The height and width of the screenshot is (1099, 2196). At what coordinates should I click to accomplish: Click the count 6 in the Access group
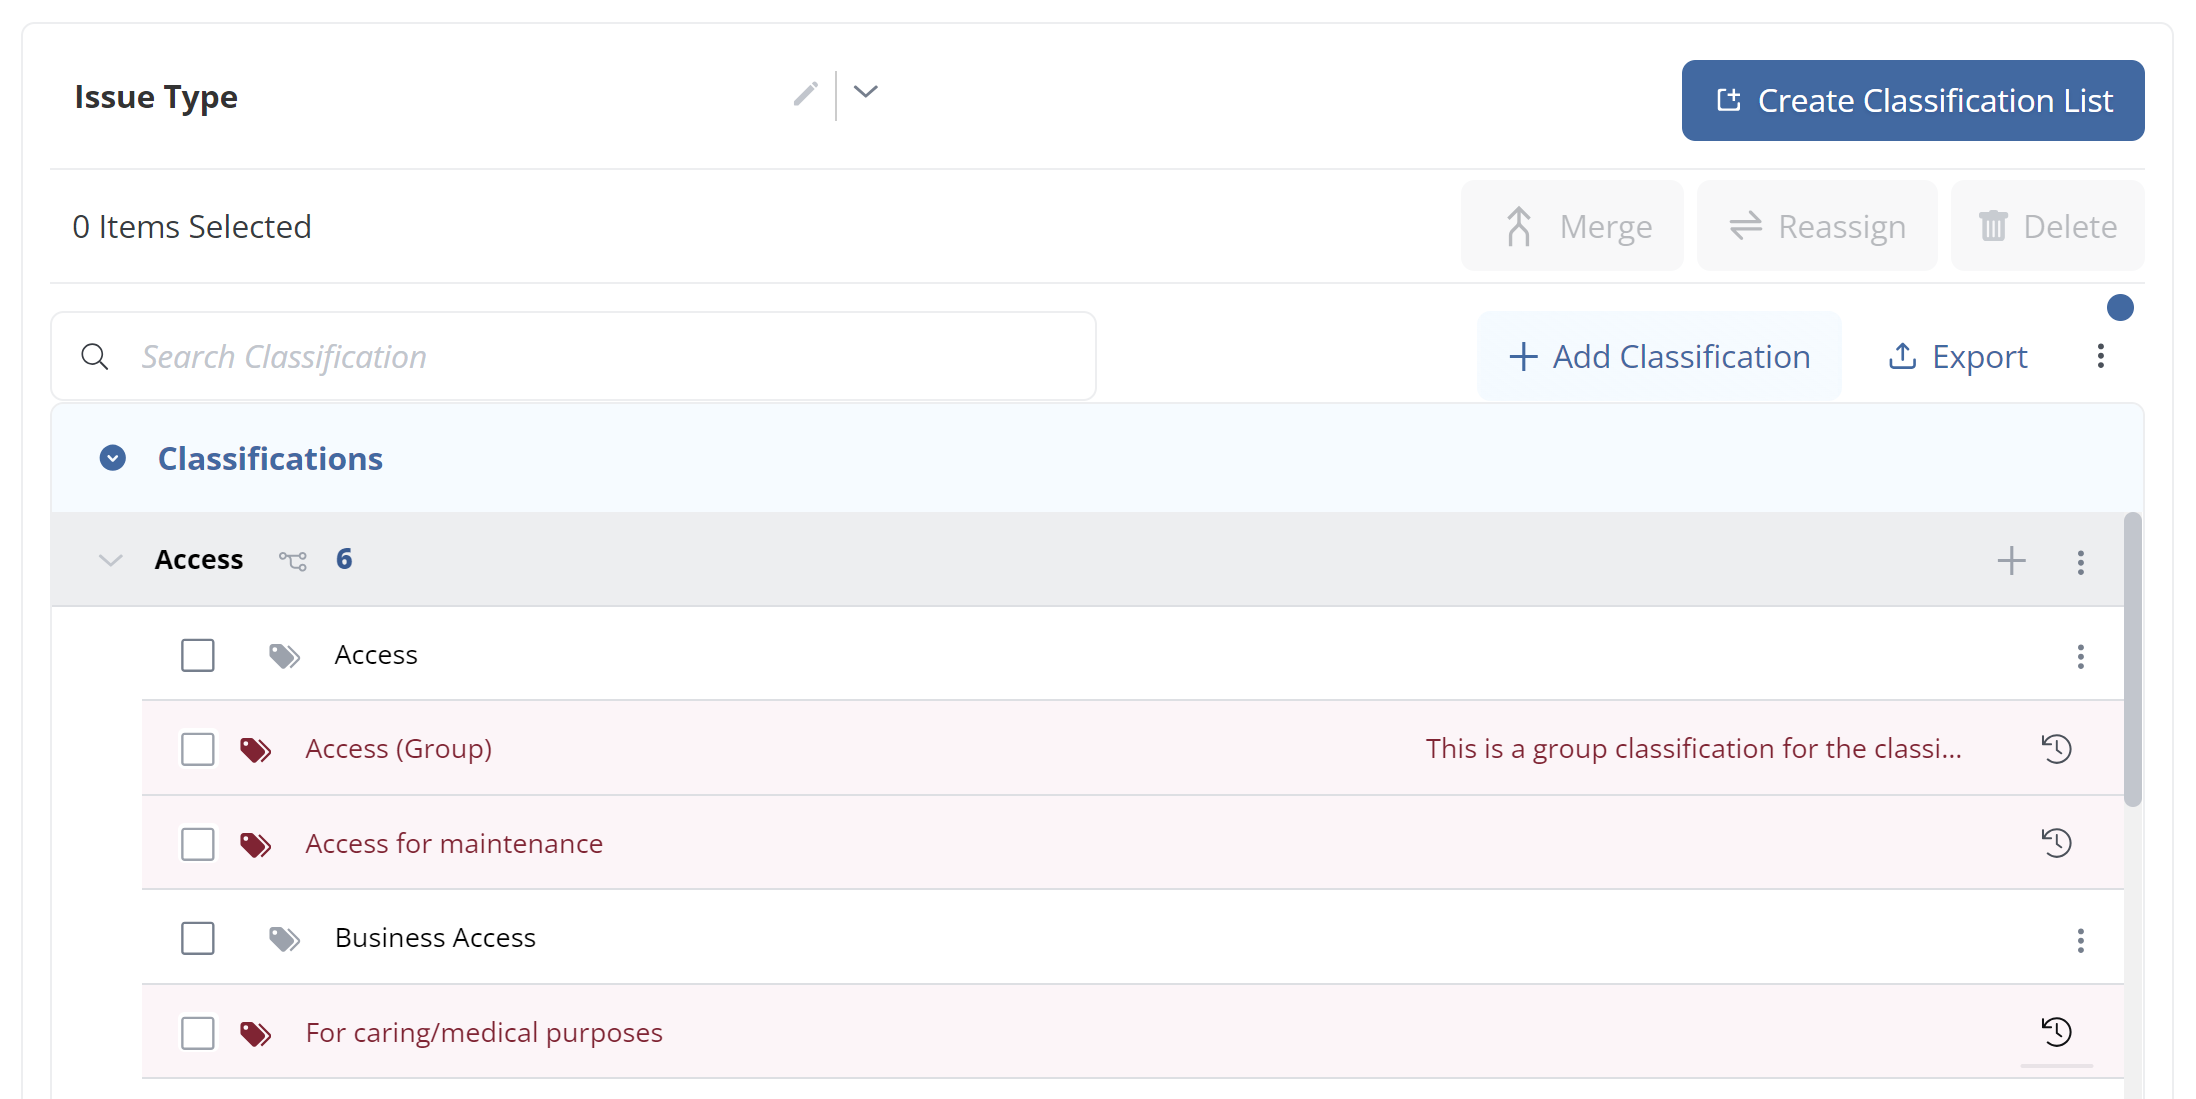tap(344, 558)
